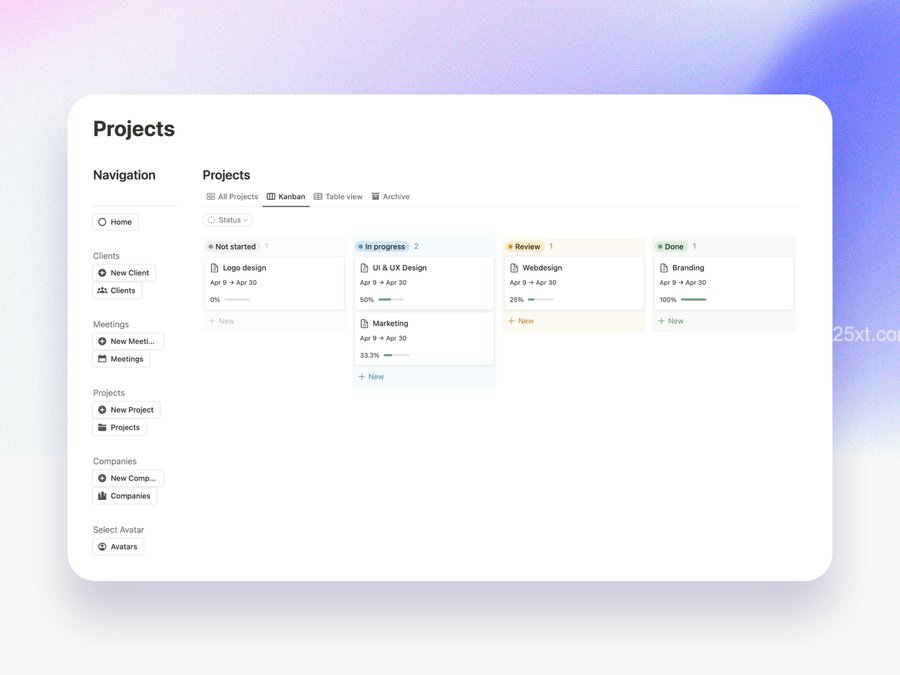Switch to the All Projects tab
This screenshot has height=675, width=900.
(x=232, y=197)
